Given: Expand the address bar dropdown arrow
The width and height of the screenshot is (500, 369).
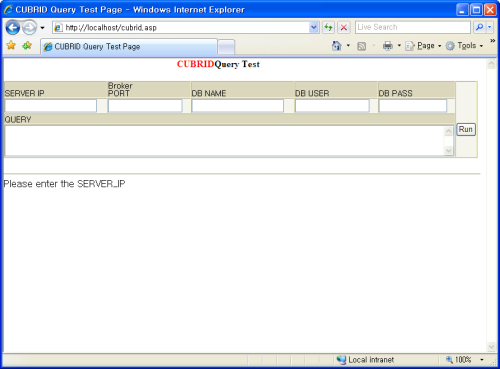Looking at the screenshot, I should click(314, 27).
